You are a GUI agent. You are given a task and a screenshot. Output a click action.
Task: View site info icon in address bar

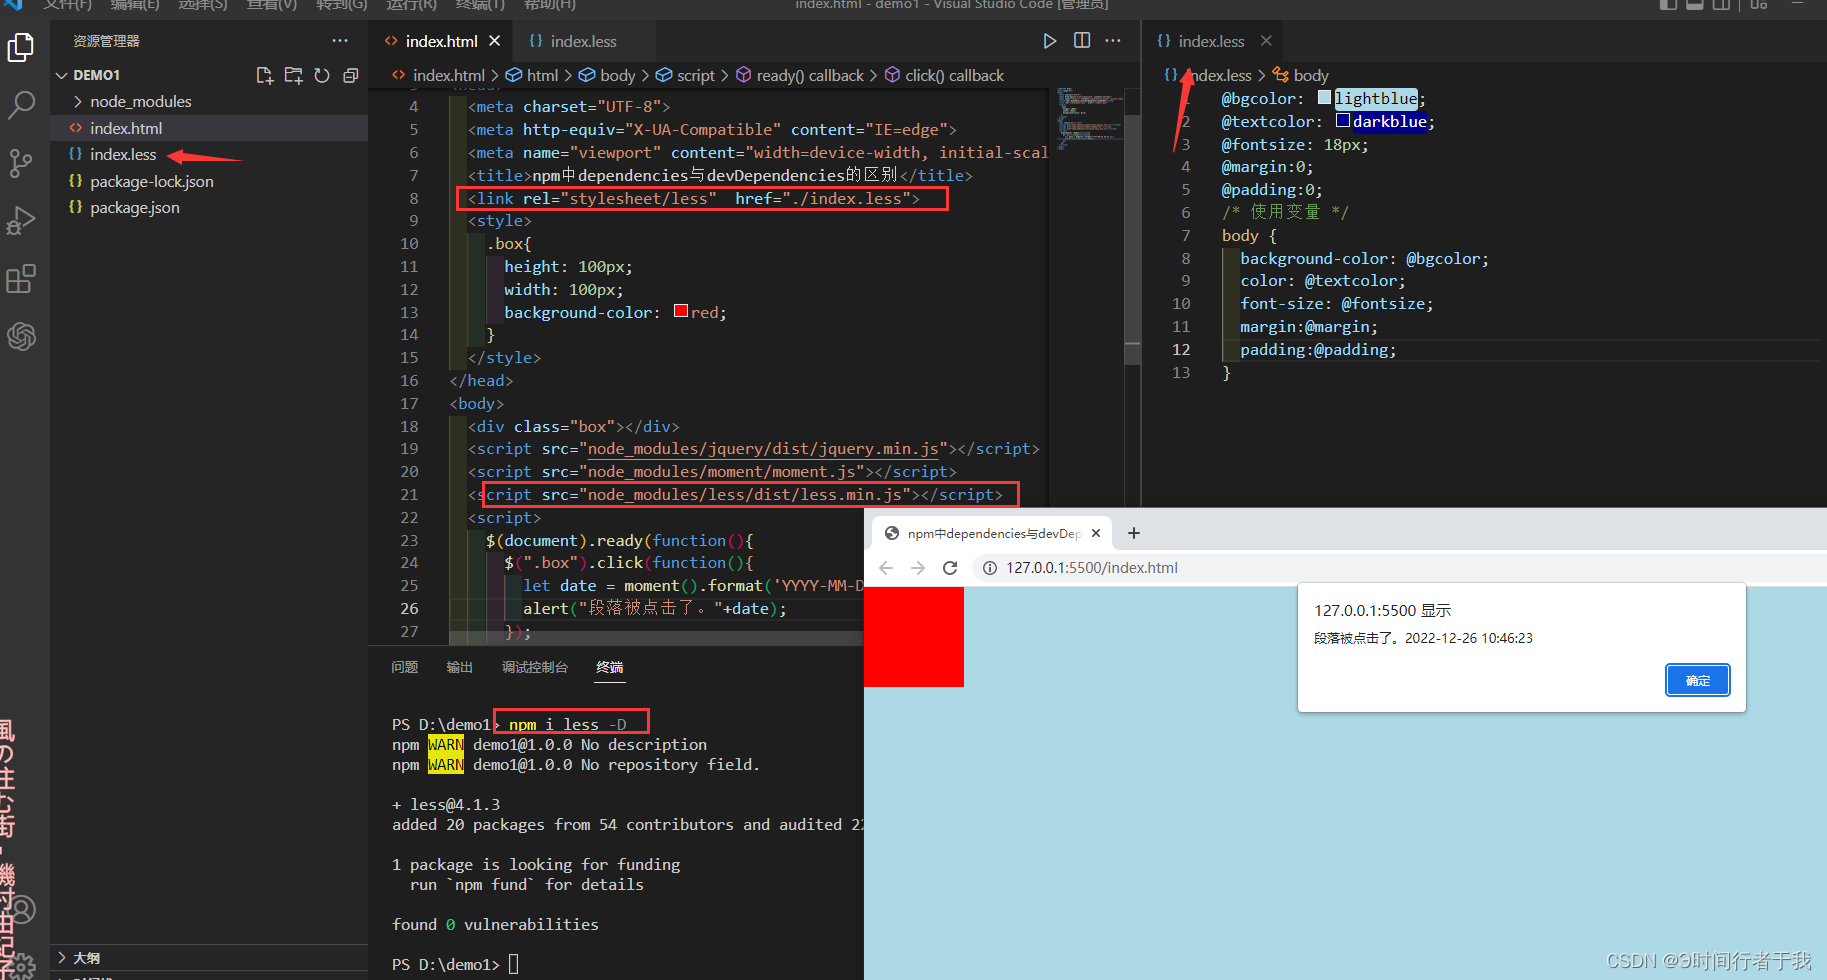coord(990,568)
